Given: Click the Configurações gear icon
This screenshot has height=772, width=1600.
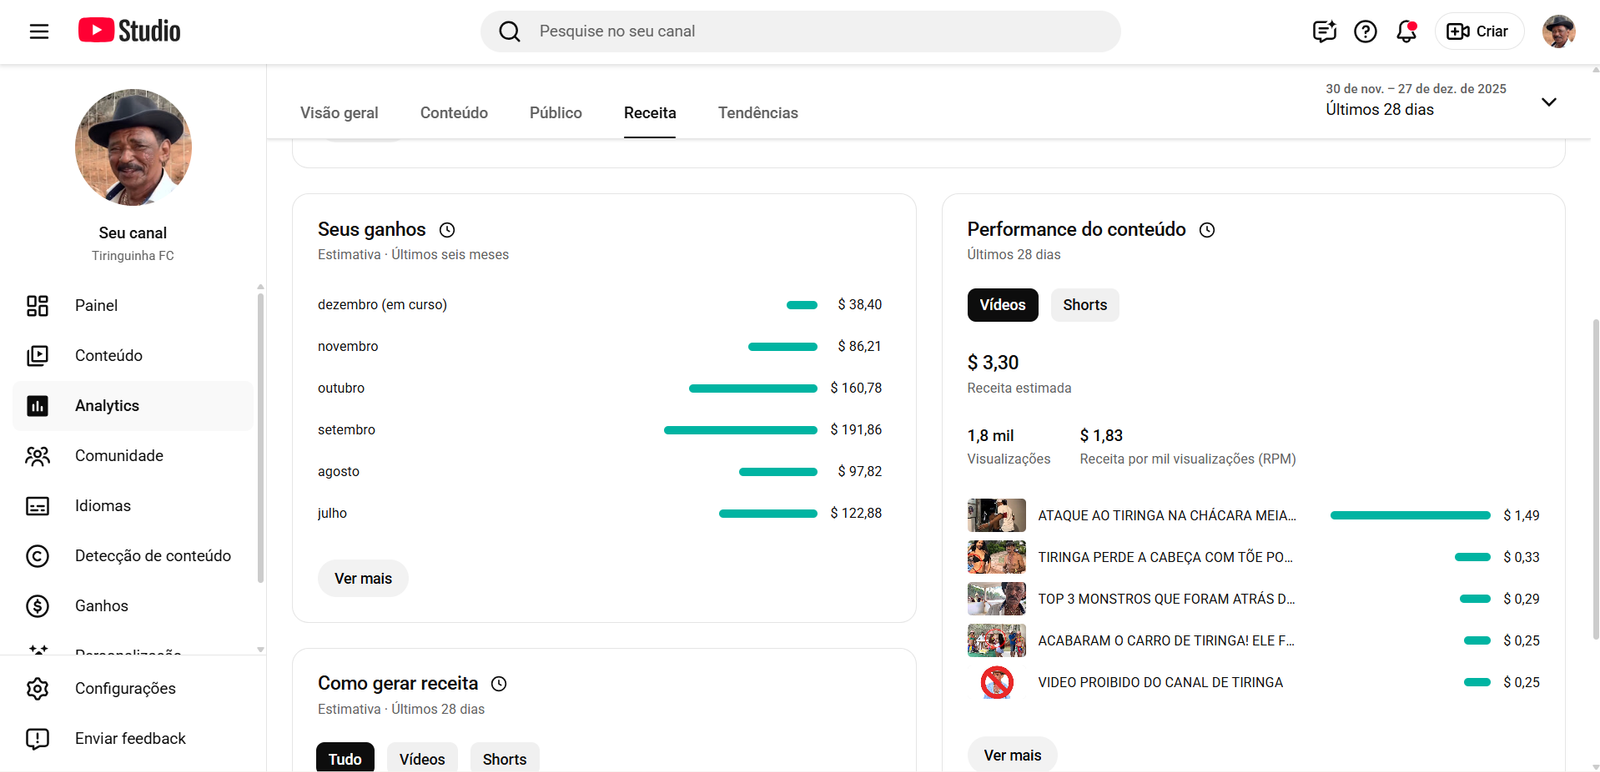Looking at the screenshot, I should pos(37,689).
